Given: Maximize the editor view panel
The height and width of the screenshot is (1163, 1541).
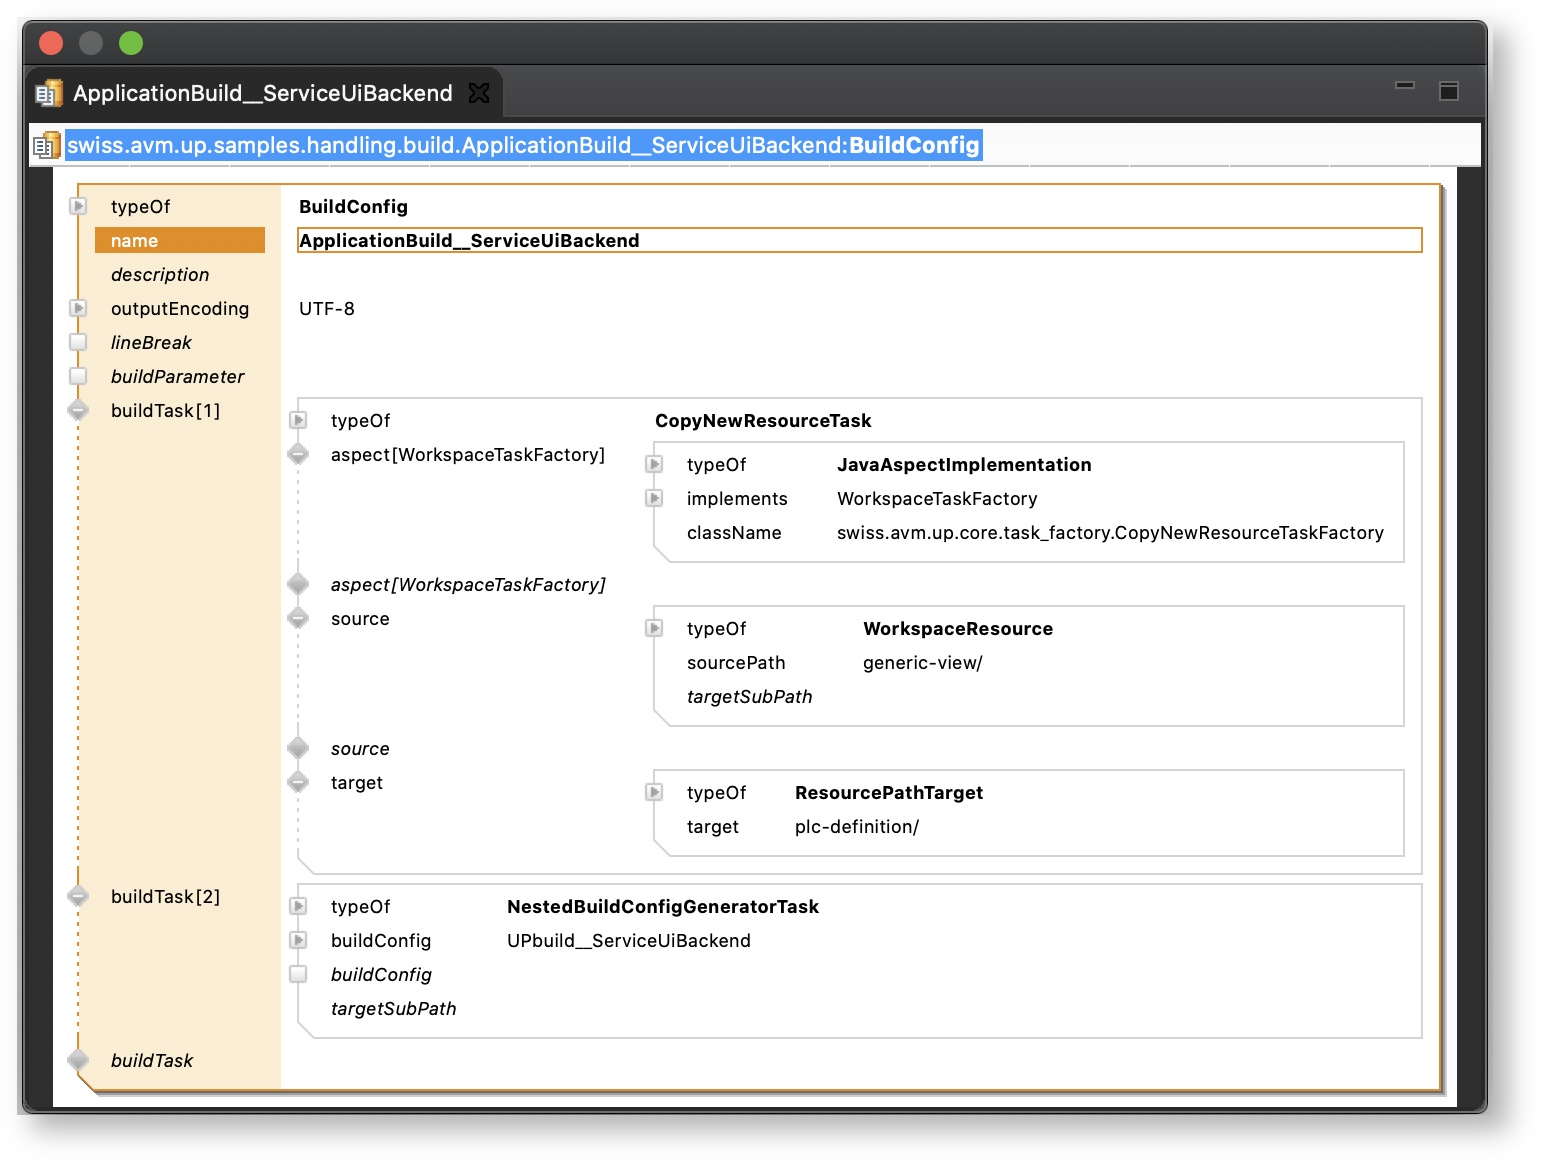Looking at the screenshot, I should pyautogui.click(x=1448, y=91).
